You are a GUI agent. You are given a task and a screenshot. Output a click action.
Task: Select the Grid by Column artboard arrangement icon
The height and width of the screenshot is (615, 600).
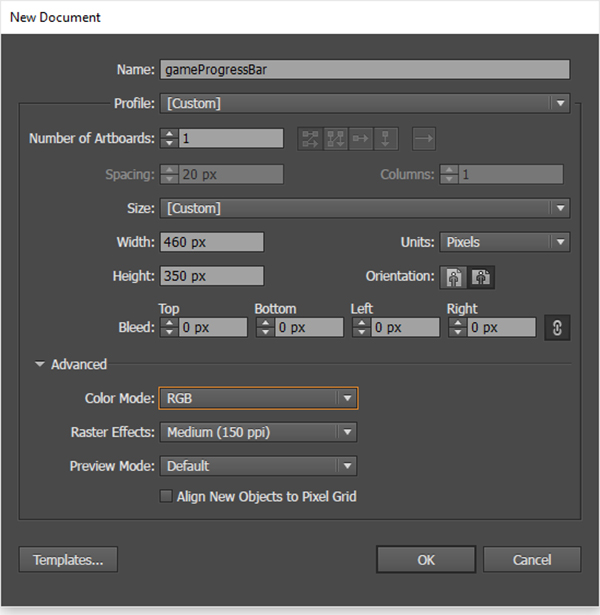335,139
